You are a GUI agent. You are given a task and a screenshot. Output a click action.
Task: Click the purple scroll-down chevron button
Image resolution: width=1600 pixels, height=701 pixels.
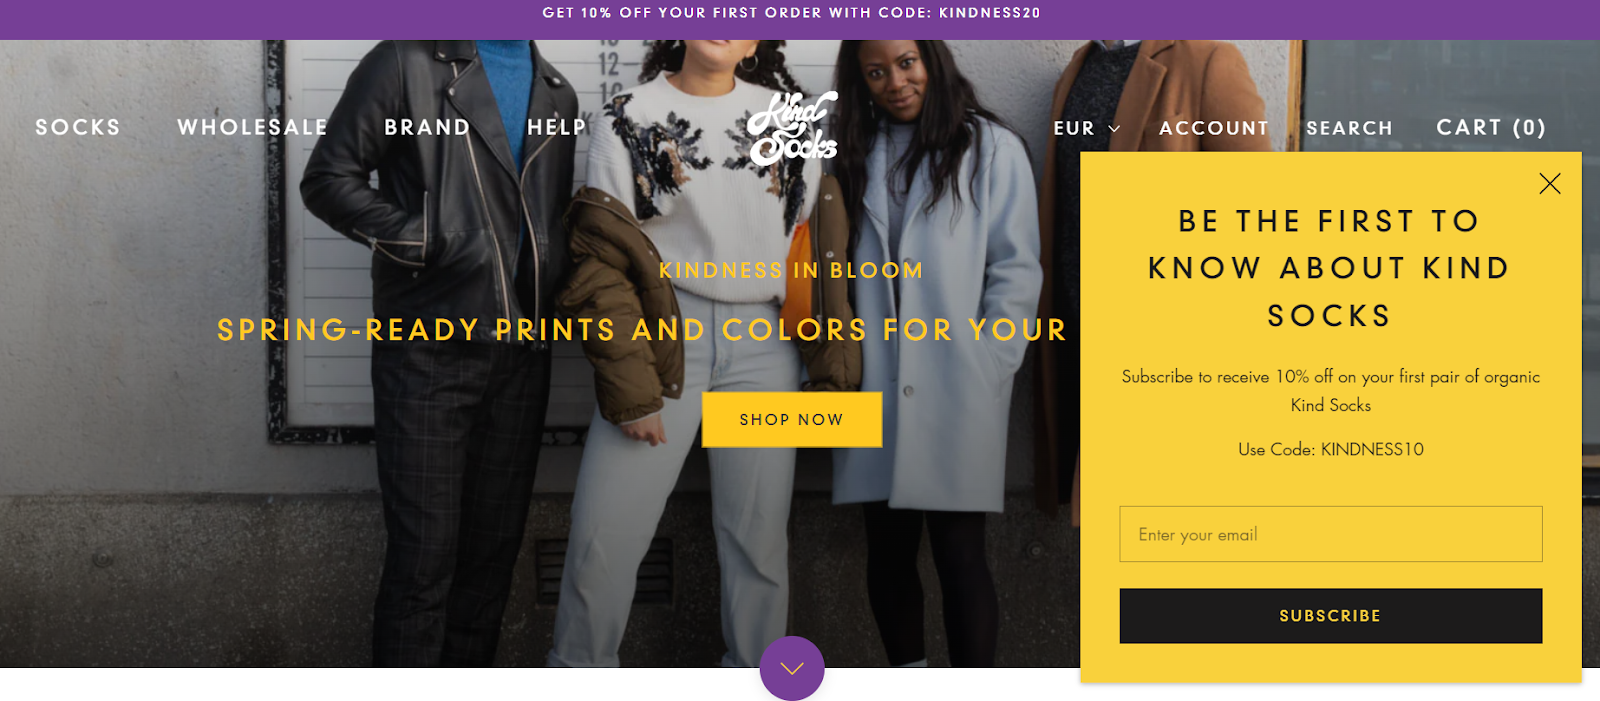[792, 668]
